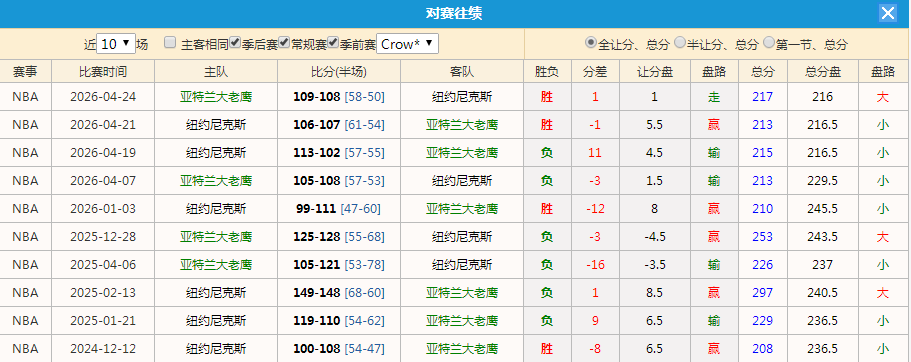This screenshot has height=362, width=911.
Task: Click the 109-108 score on 2026-04-24
Action: point(317,97)
